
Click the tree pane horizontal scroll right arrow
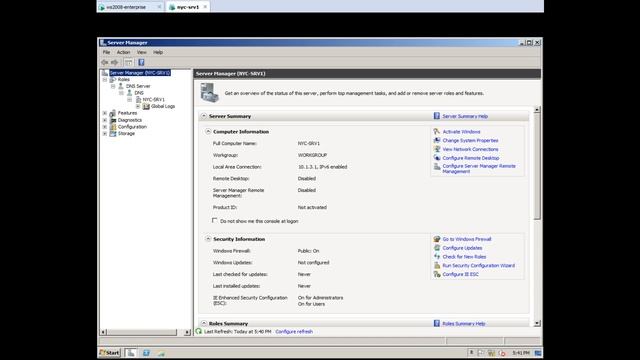pyautogui.click(x=187, y=332)
